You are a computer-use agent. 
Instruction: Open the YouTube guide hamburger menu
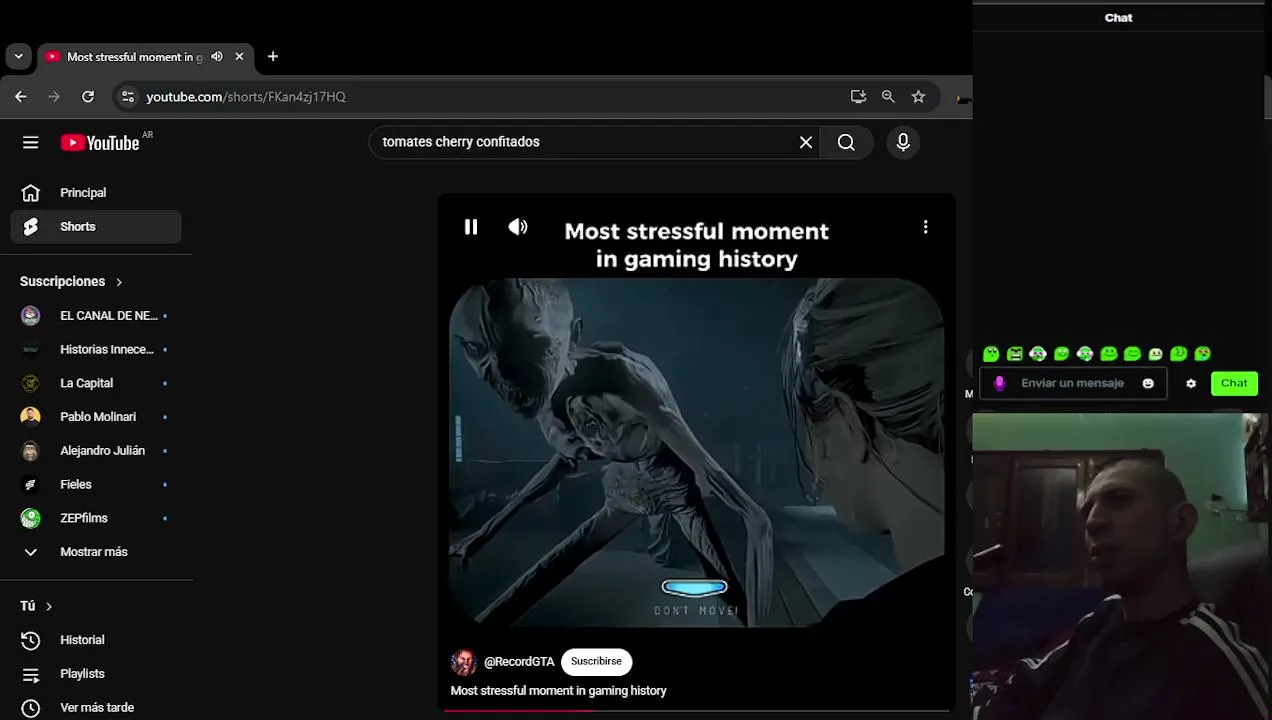[x=31, y=143]
